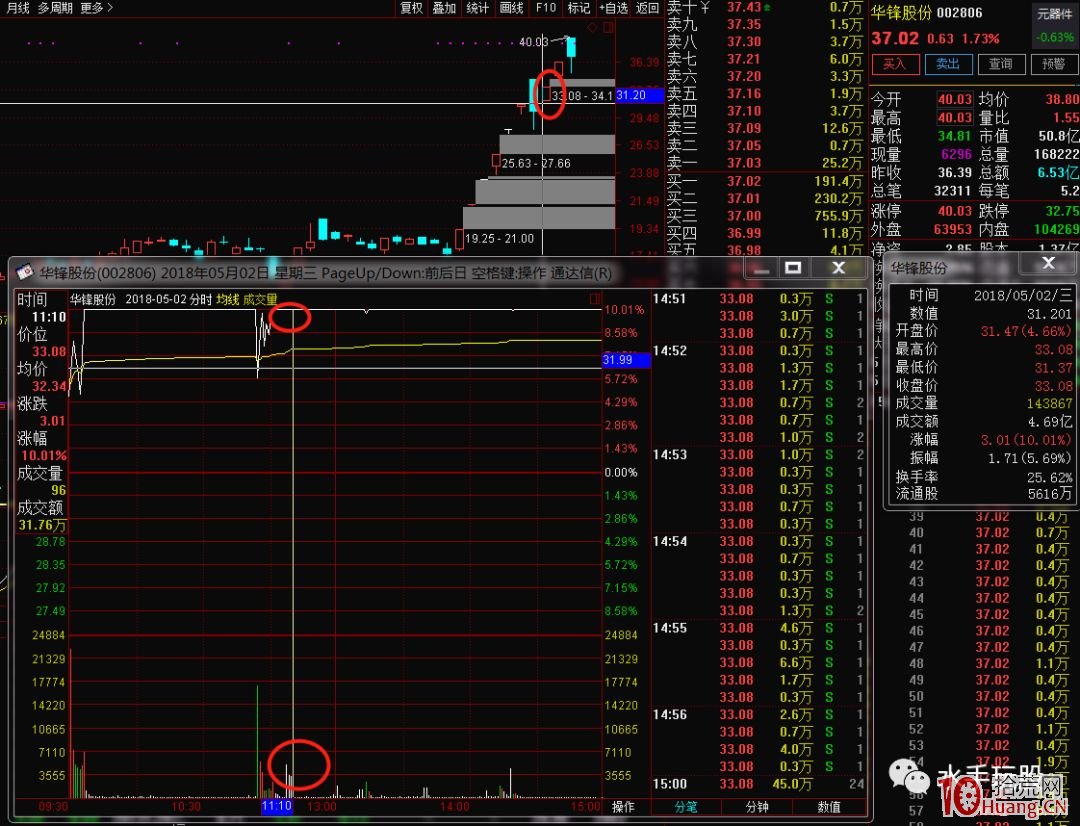1080x826 pixels.
Task: Click the 涨停 price 40.03
Action: pyautogui.click(x=954, y=211)
